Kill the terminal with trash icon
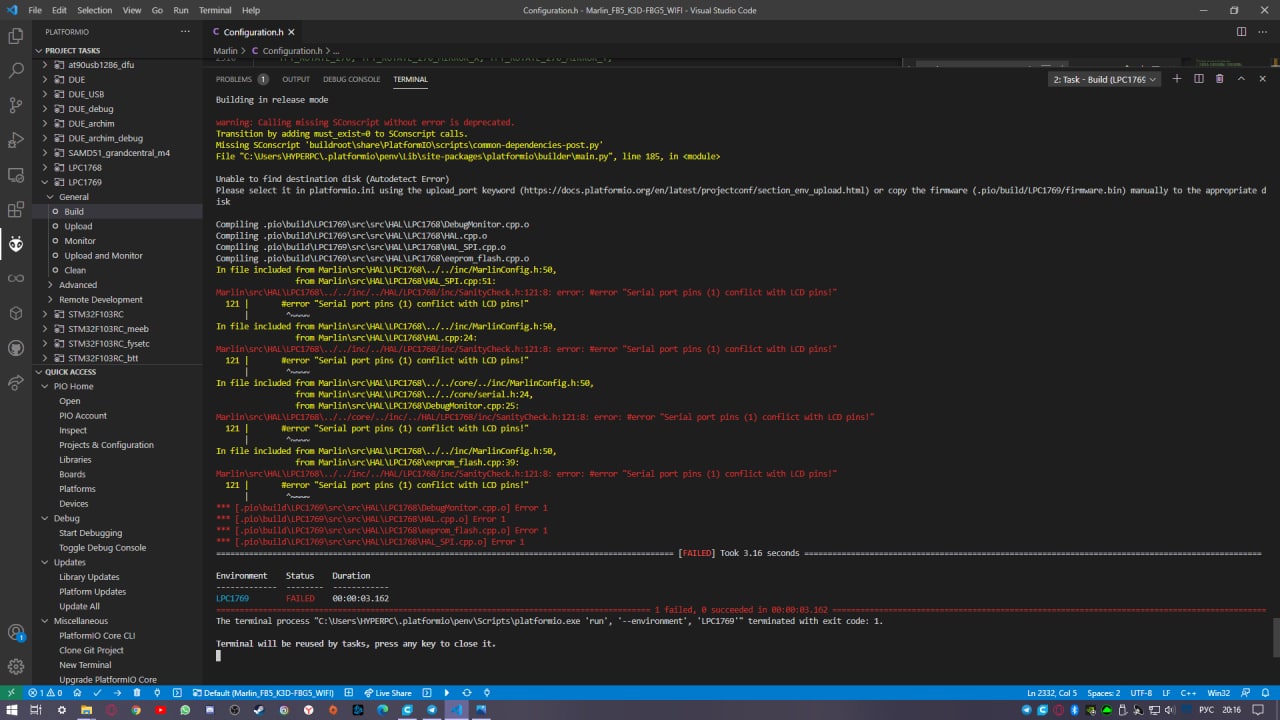The width and height of the screenshot is (1280, 720). [x=1220, y=79]
